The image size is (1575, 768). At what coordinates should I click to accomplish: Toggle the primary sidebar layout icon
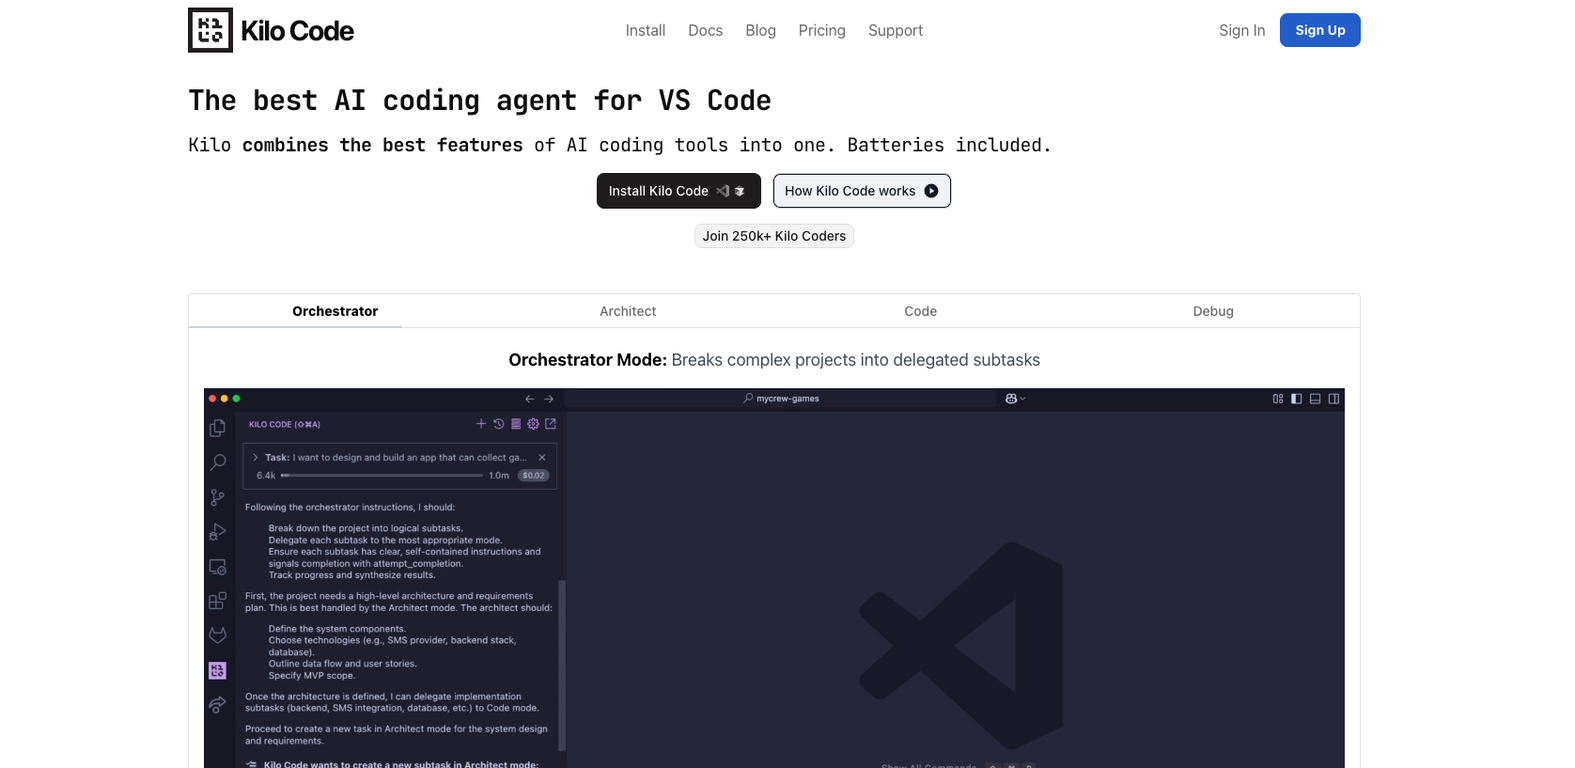point(1296,398)
